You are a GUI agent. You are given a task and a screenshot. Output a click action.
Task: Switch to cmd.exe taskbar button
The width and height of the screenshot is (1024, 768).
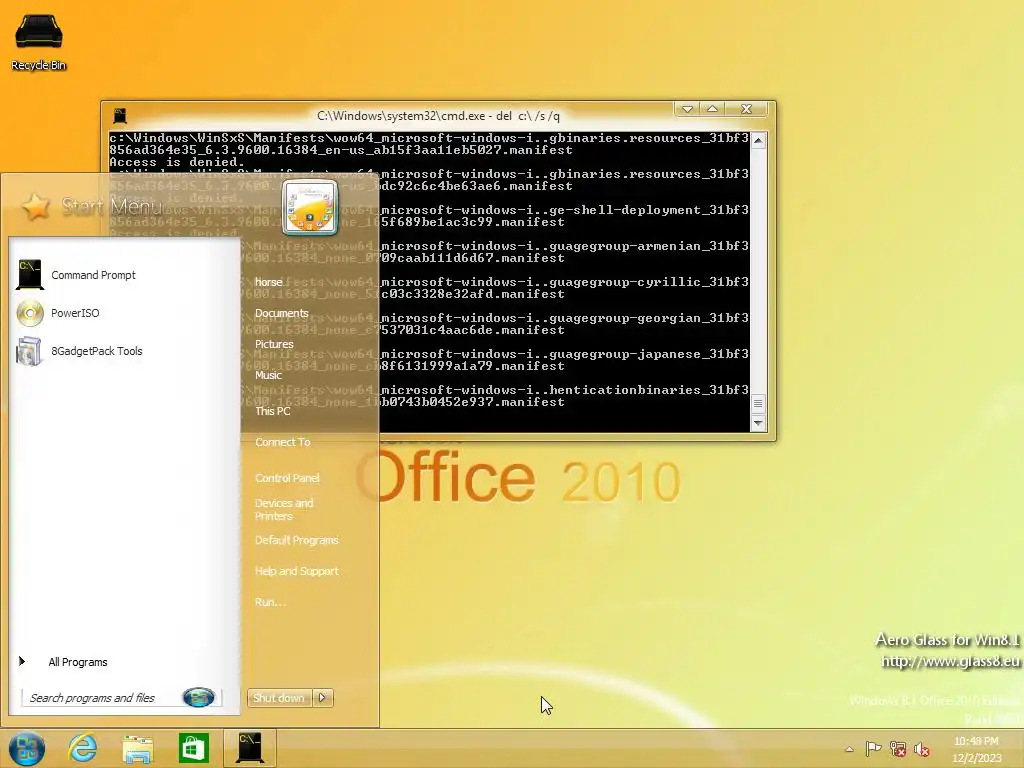point(249,748)
